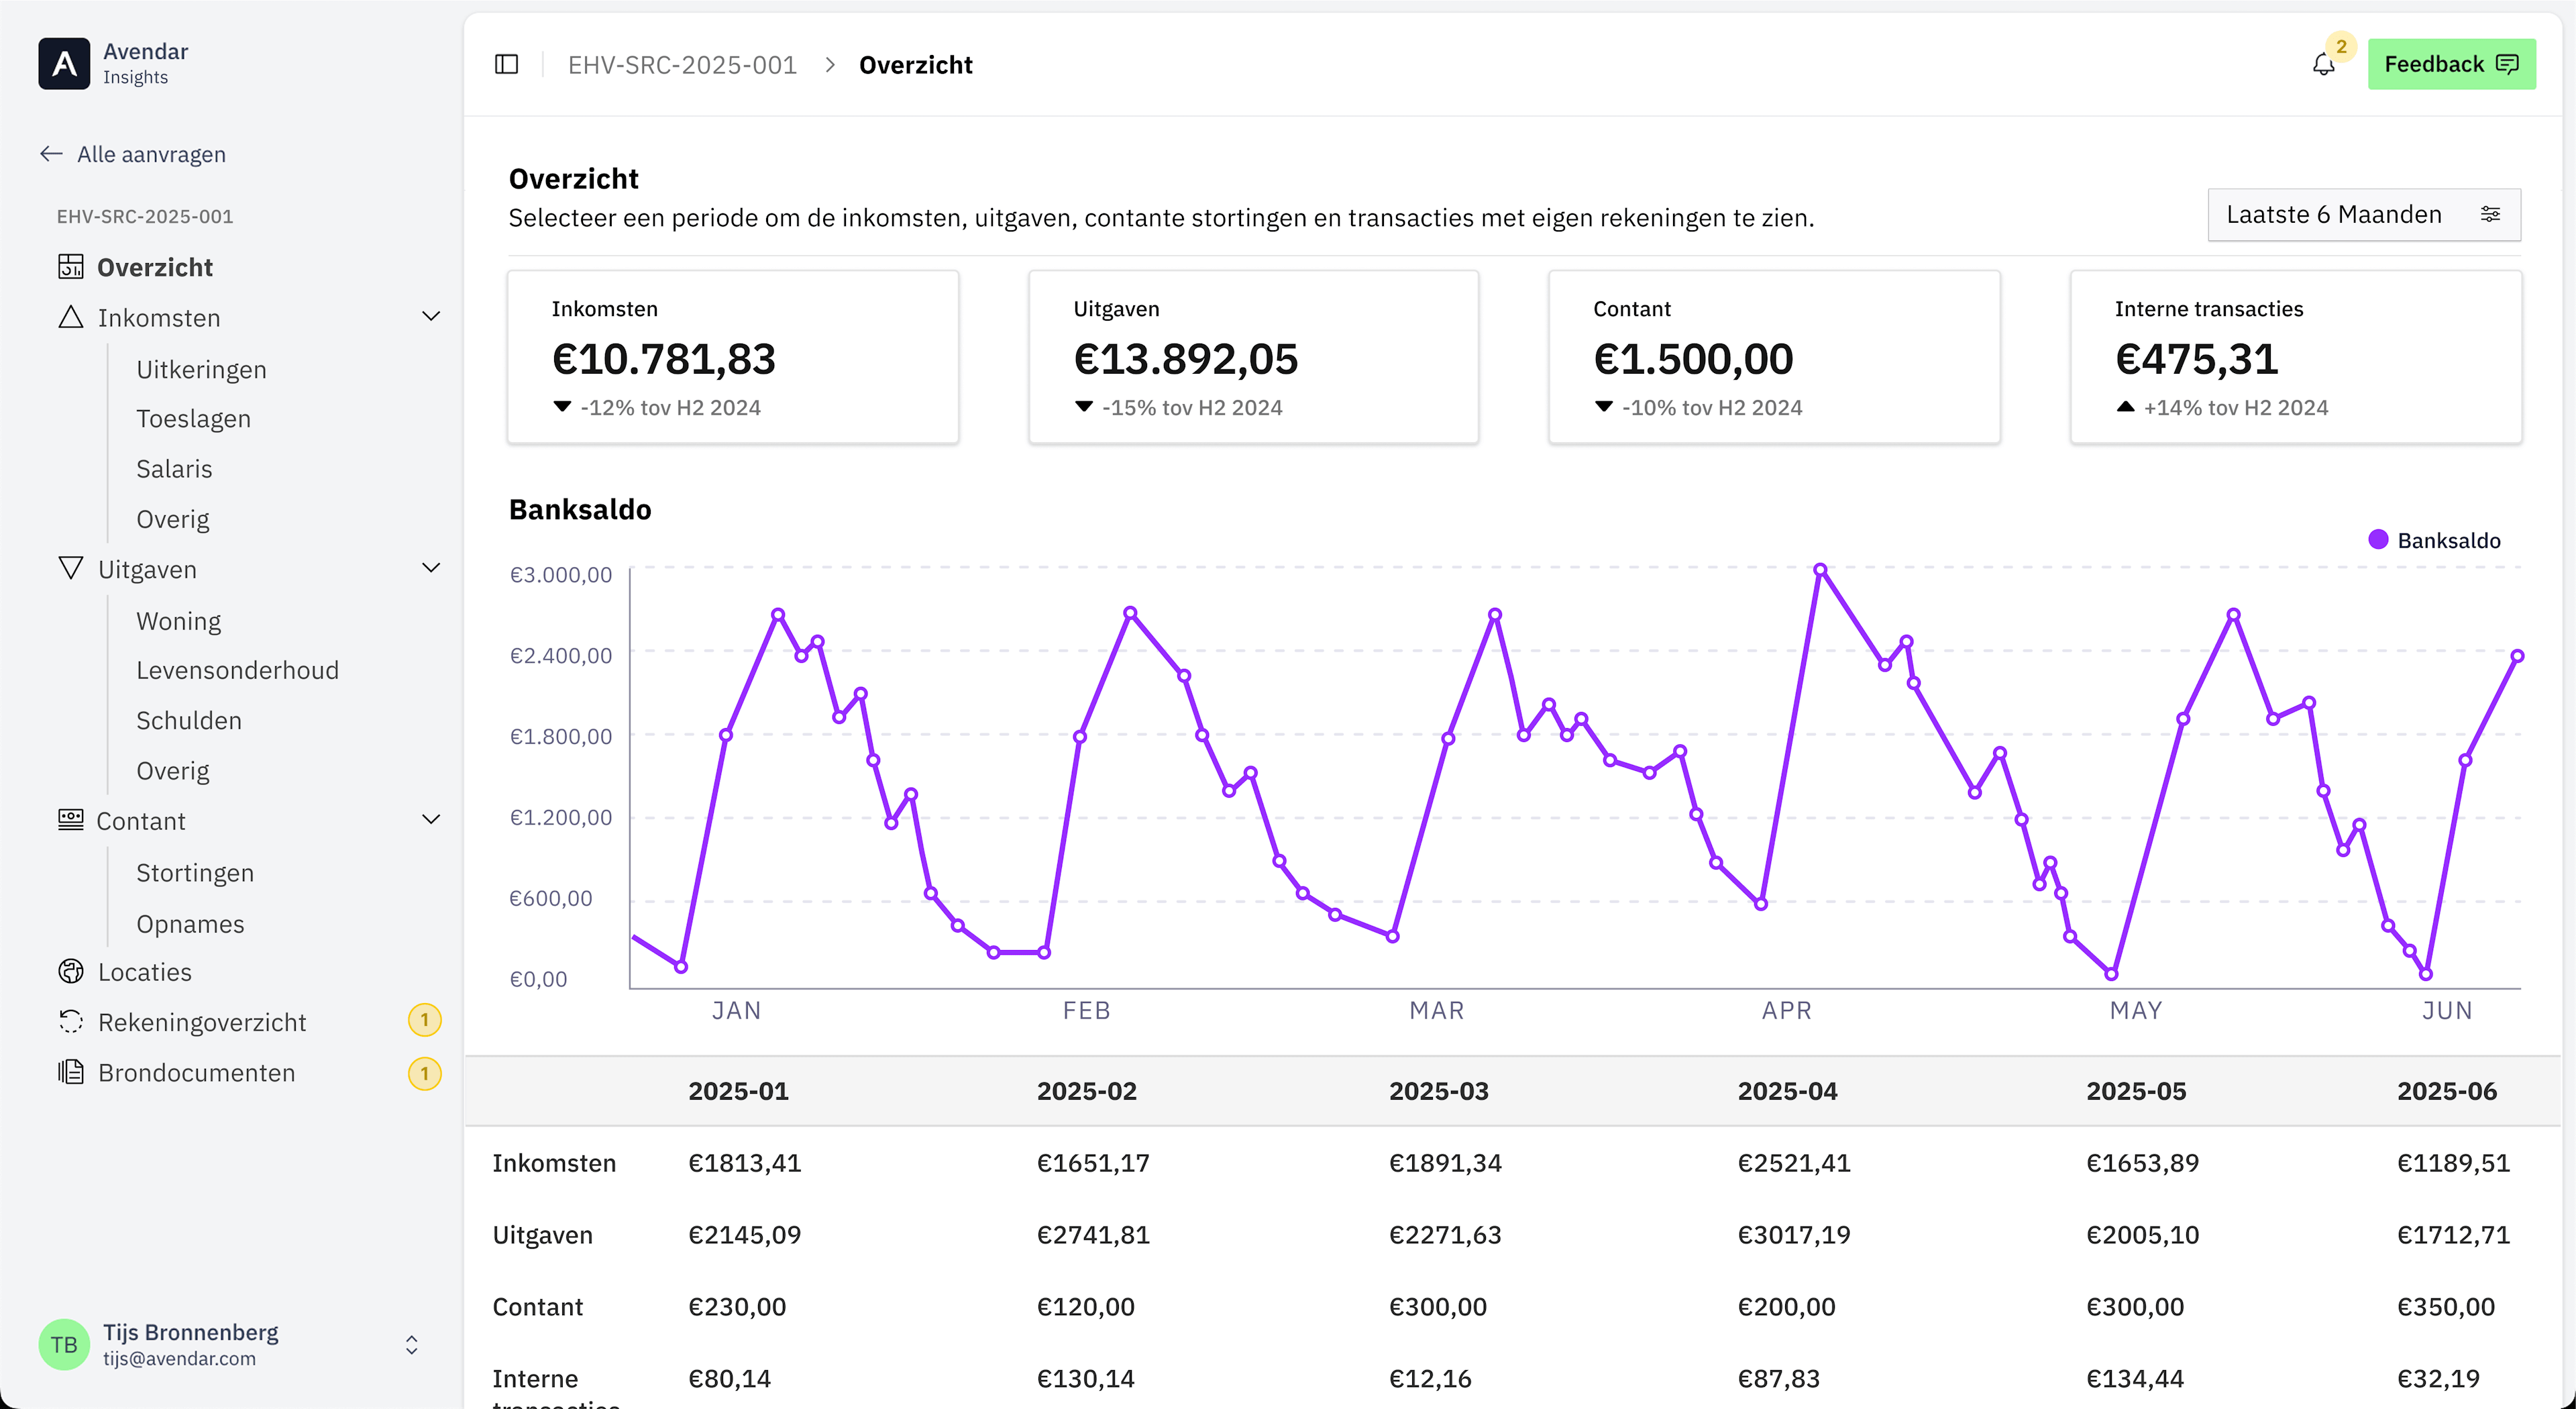
Task: Collapse the Contant section chevron
Action: click(431, 820)
